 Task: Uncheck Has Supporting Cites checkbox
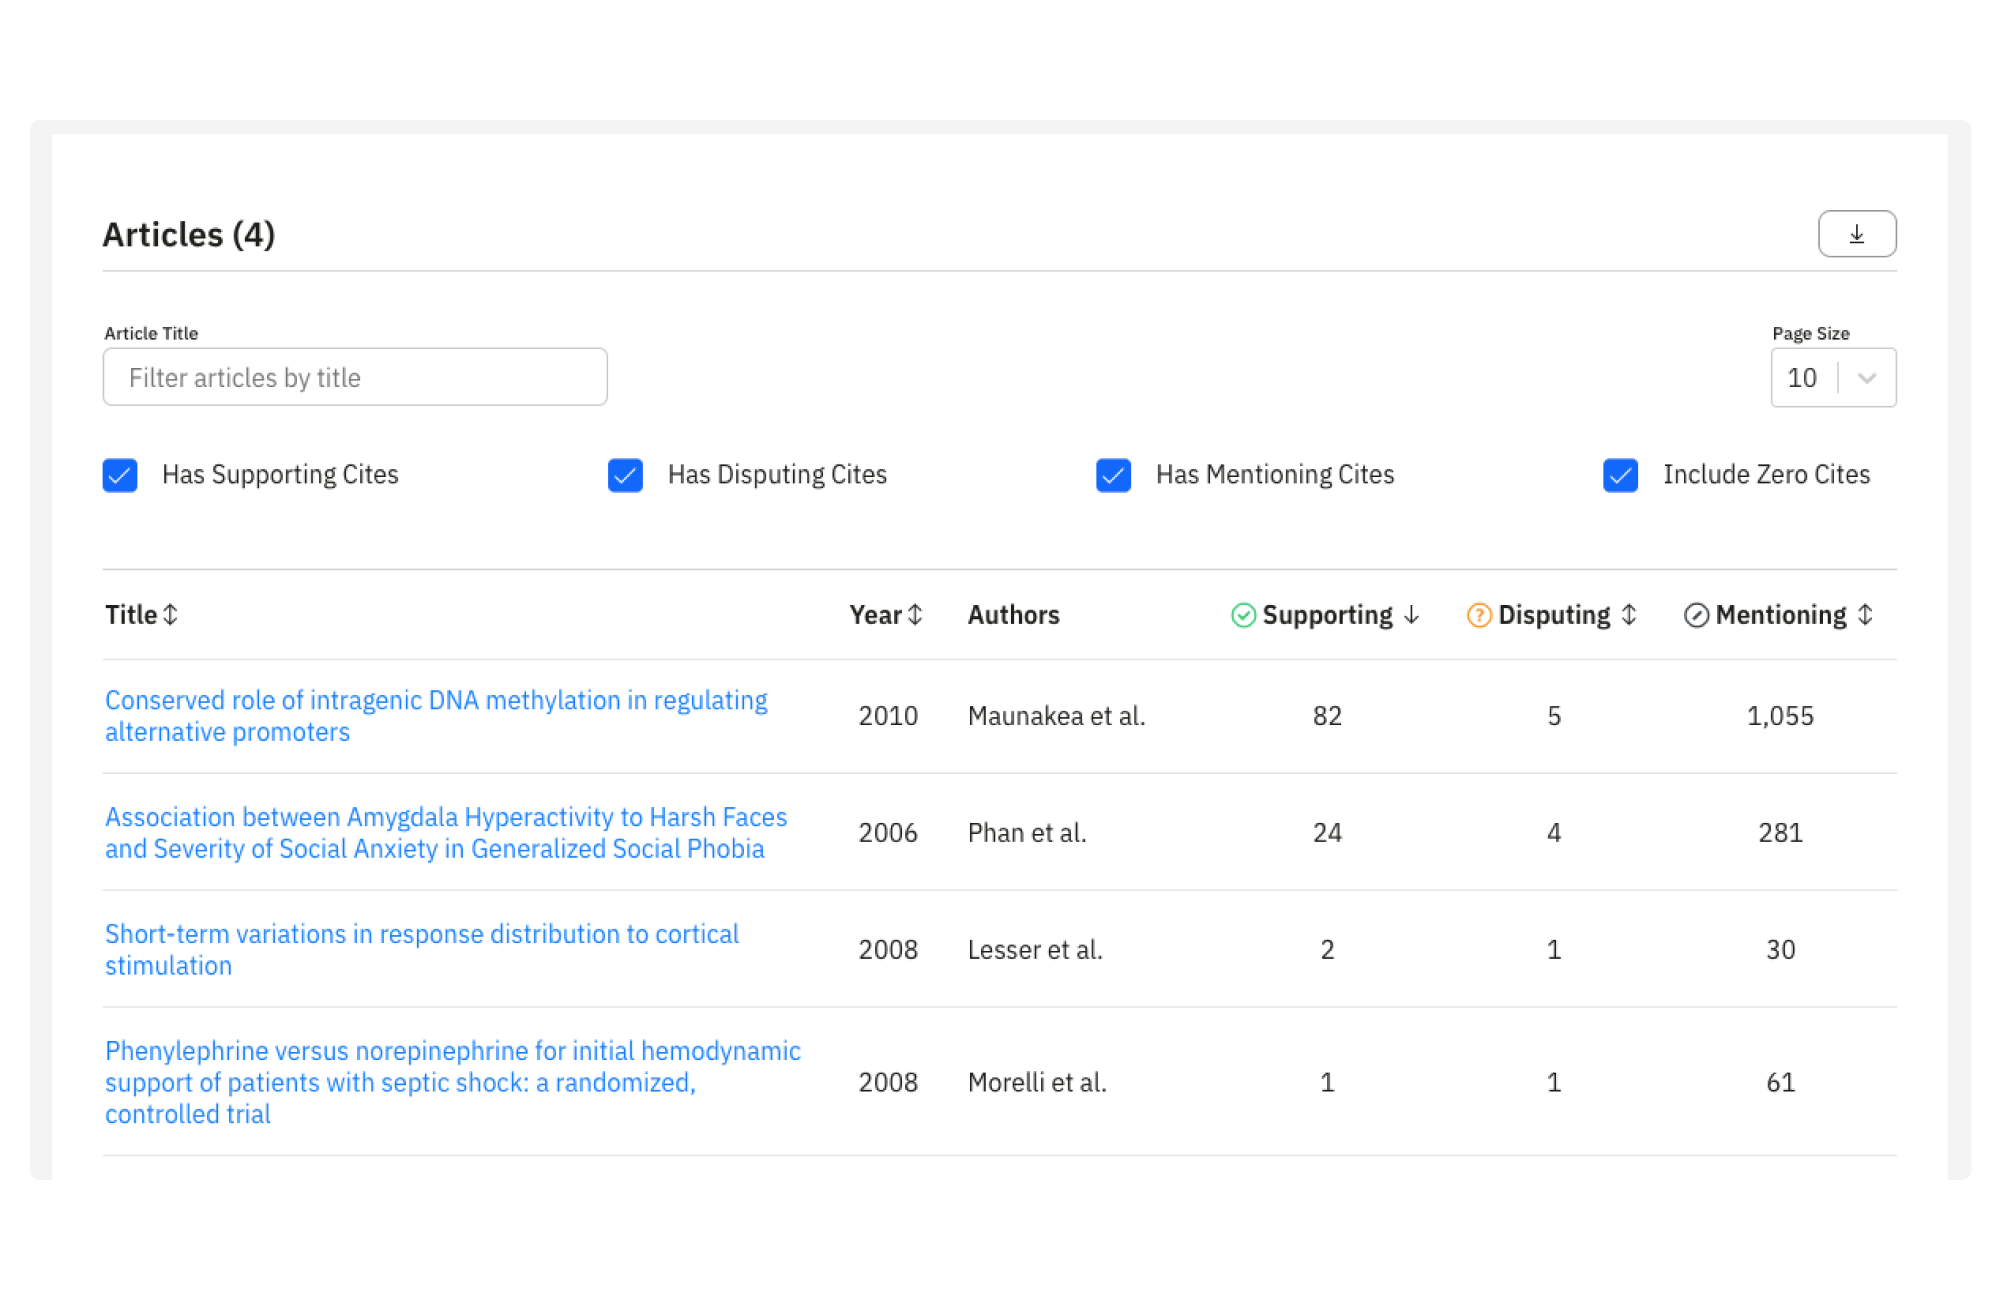(x=120, y=475)
